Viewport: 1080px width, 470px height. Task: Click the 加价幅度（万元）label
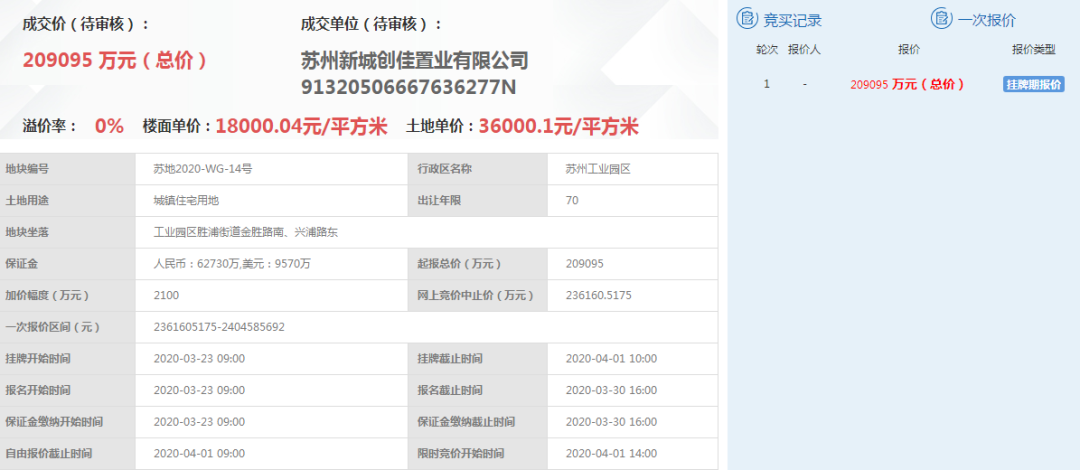(48, 296)
